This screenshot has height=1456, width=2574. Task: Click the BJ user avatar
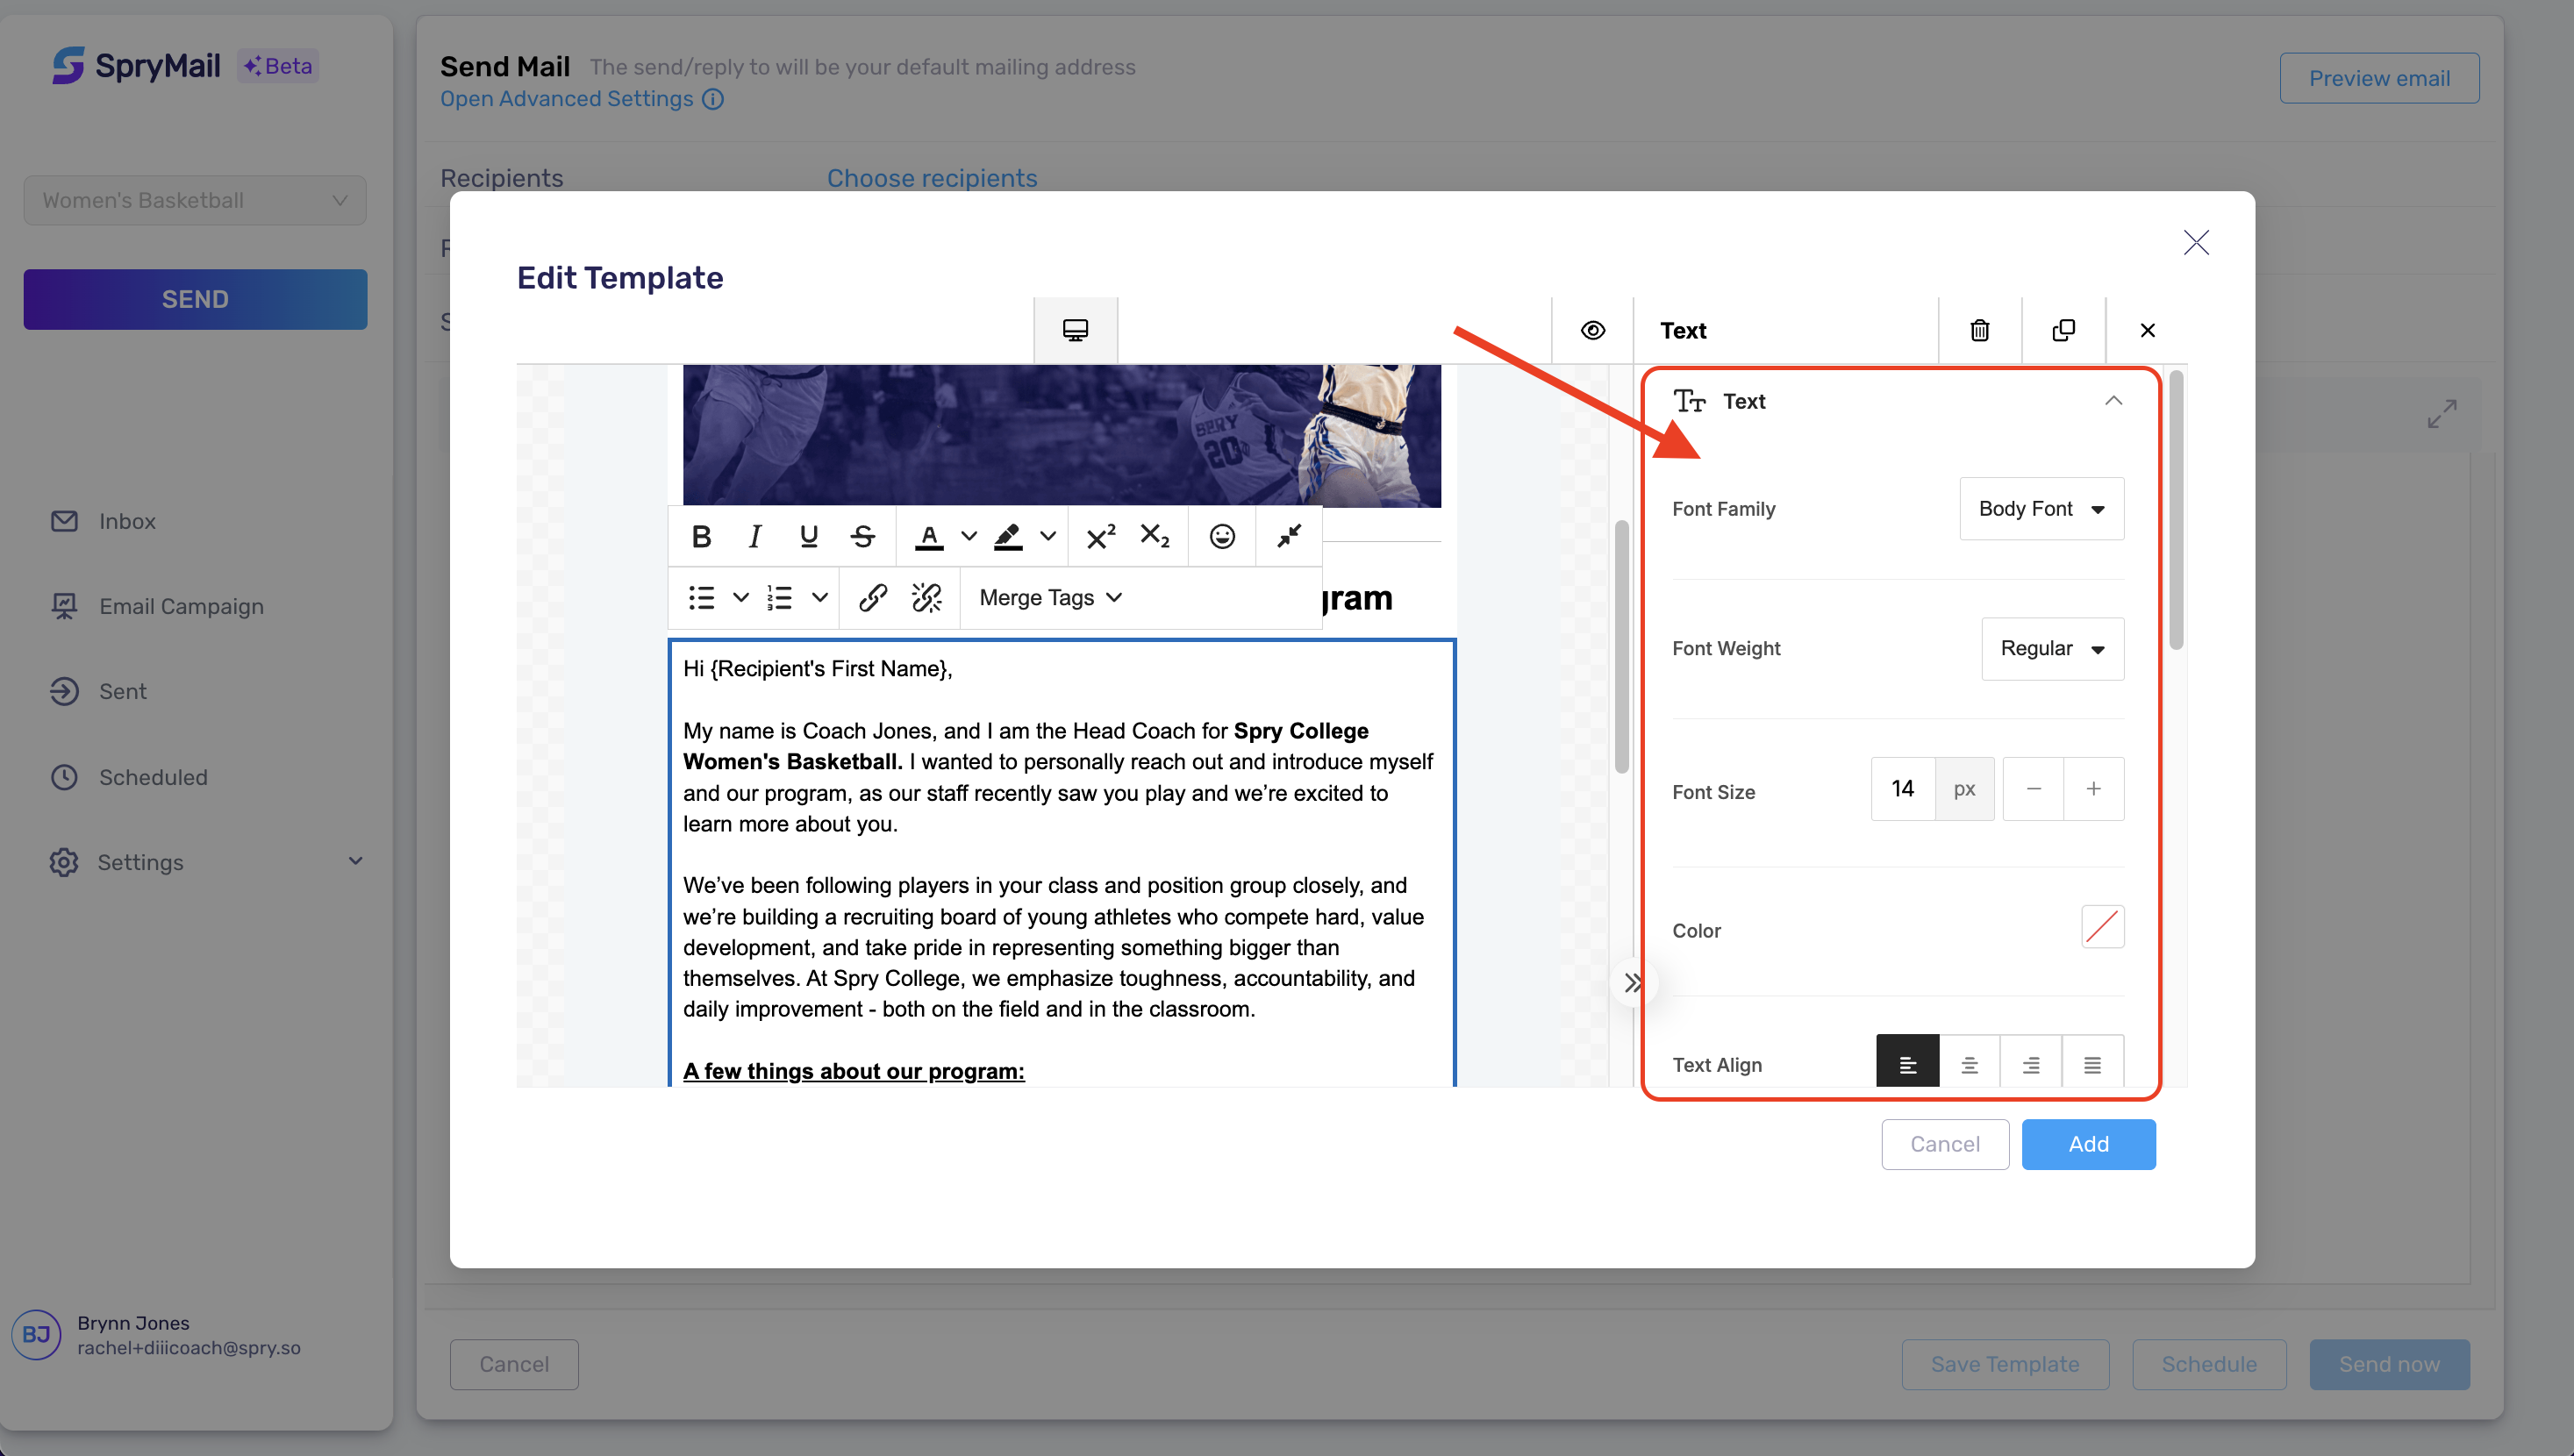tap(36, 1335)
